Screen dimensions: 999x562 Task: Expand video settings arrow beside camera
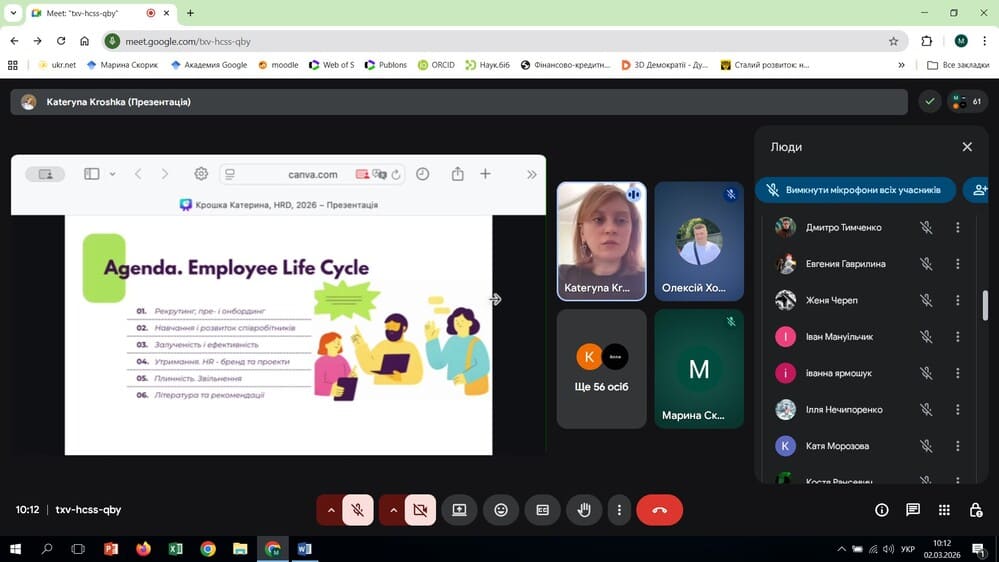(x=392, y=510)
